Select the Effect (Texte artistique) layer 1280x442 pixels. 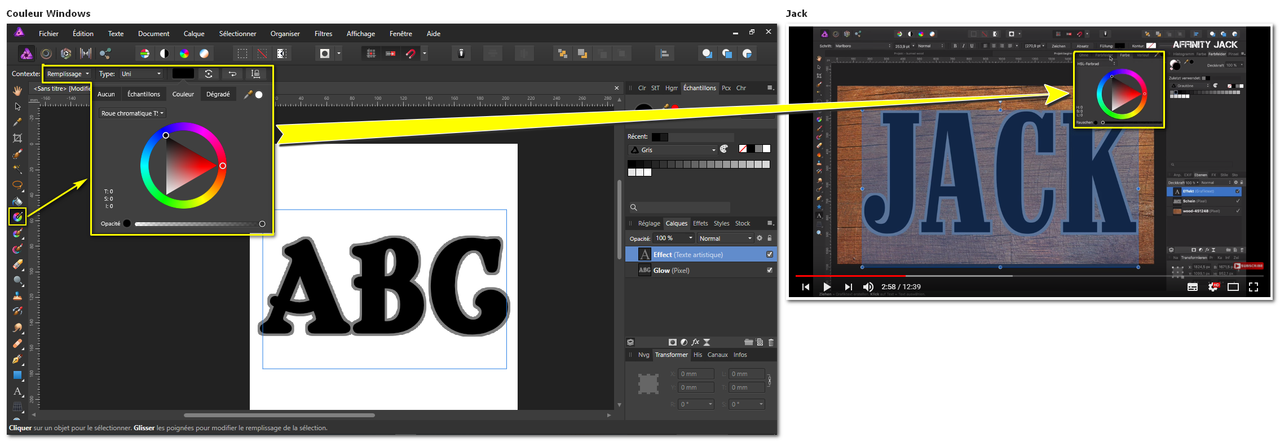(x=702, y=255)
